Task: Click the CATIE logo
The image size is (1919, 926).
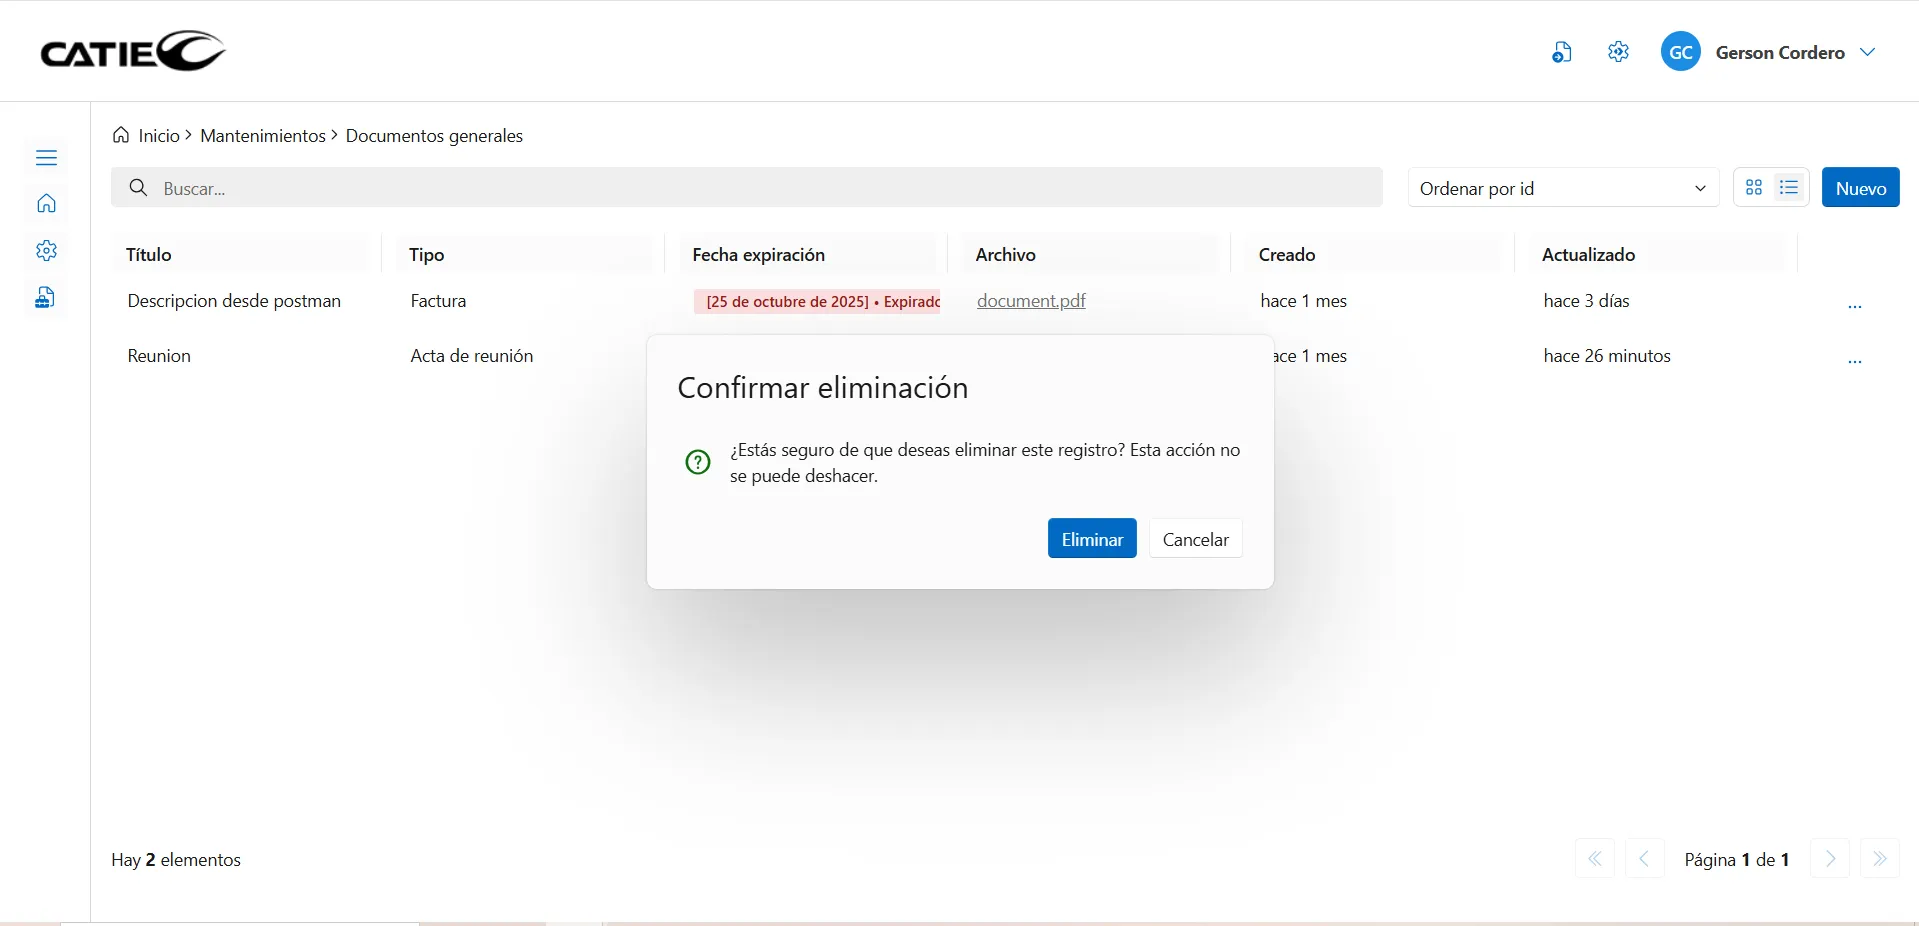Action: (x=132, y=51)
